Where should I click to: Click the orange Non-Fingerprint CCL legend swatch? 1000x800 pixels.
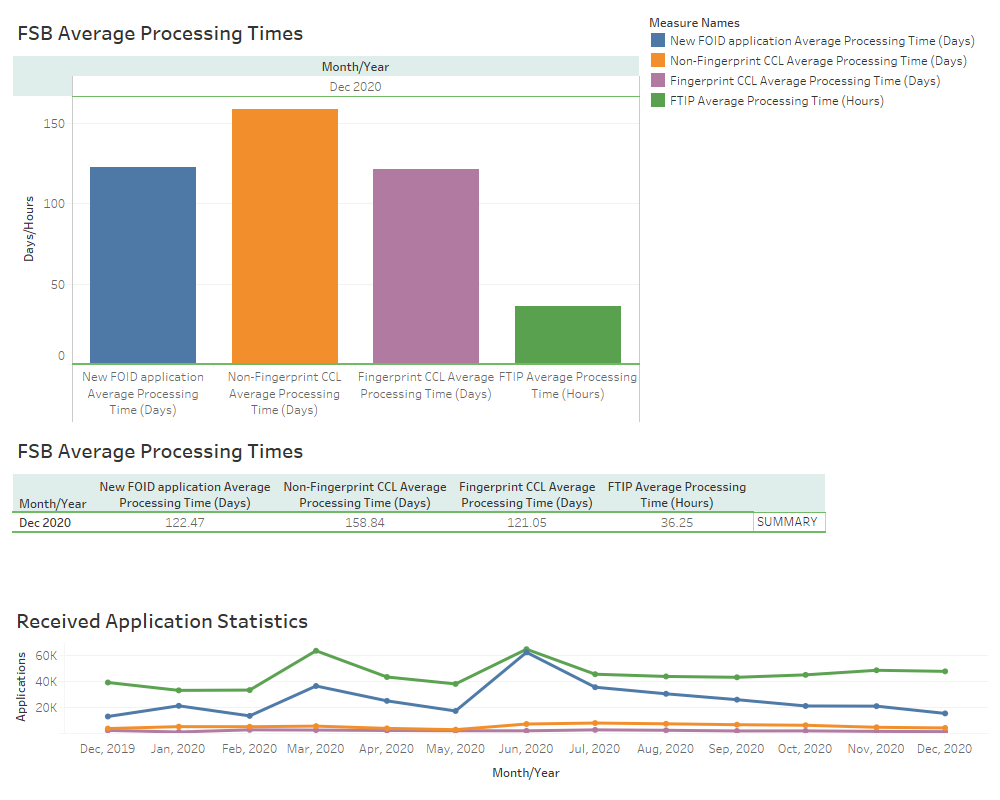click(x=655, y=61)
